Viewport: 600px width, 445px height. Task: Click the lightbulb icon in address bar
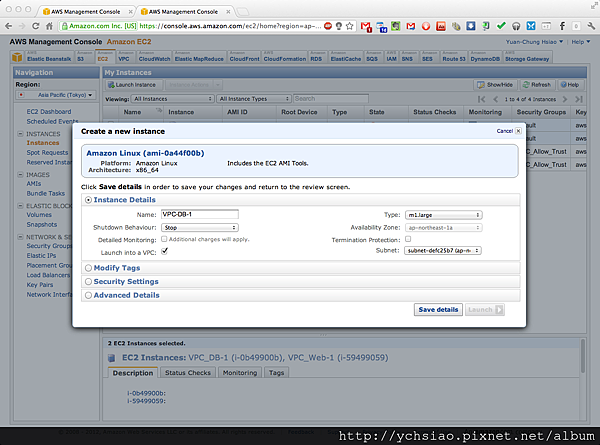pyautogui.click(x=339, y=26)
